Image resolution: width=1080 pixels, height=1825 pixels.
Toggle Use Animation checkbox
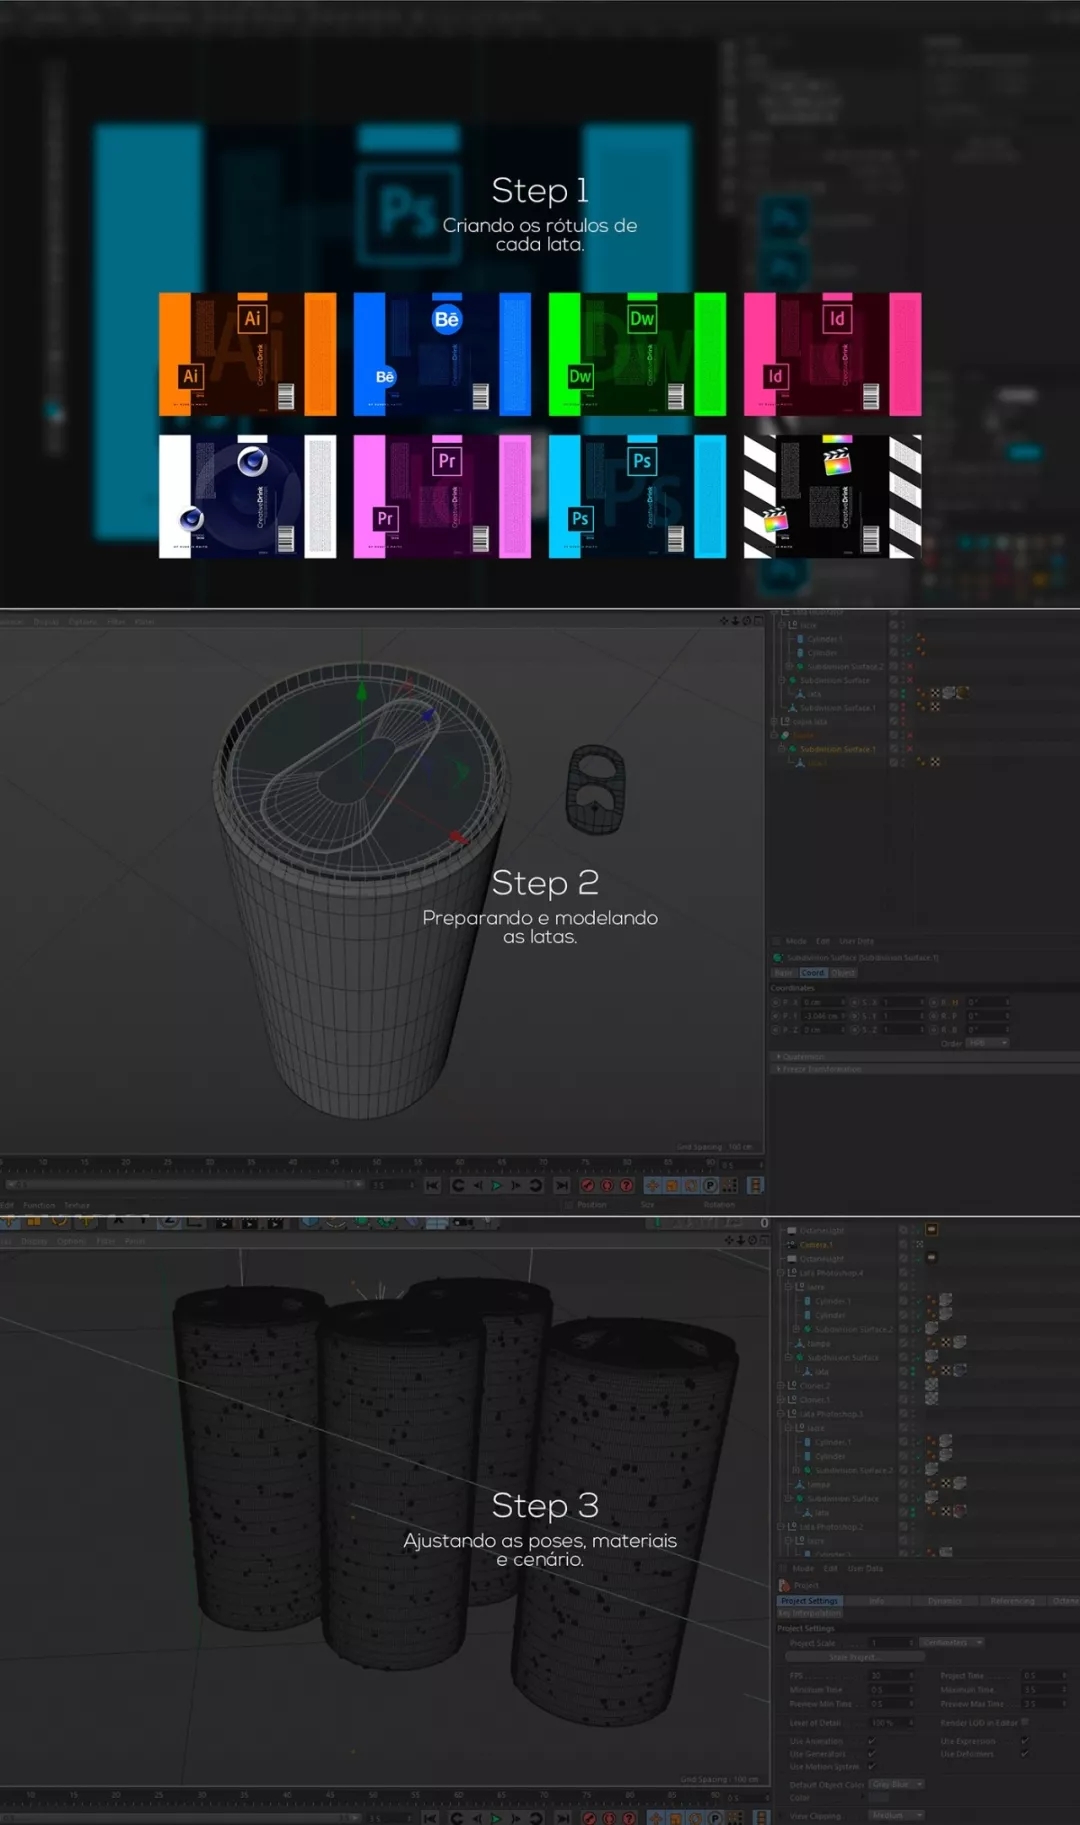tap(872, 1741)
